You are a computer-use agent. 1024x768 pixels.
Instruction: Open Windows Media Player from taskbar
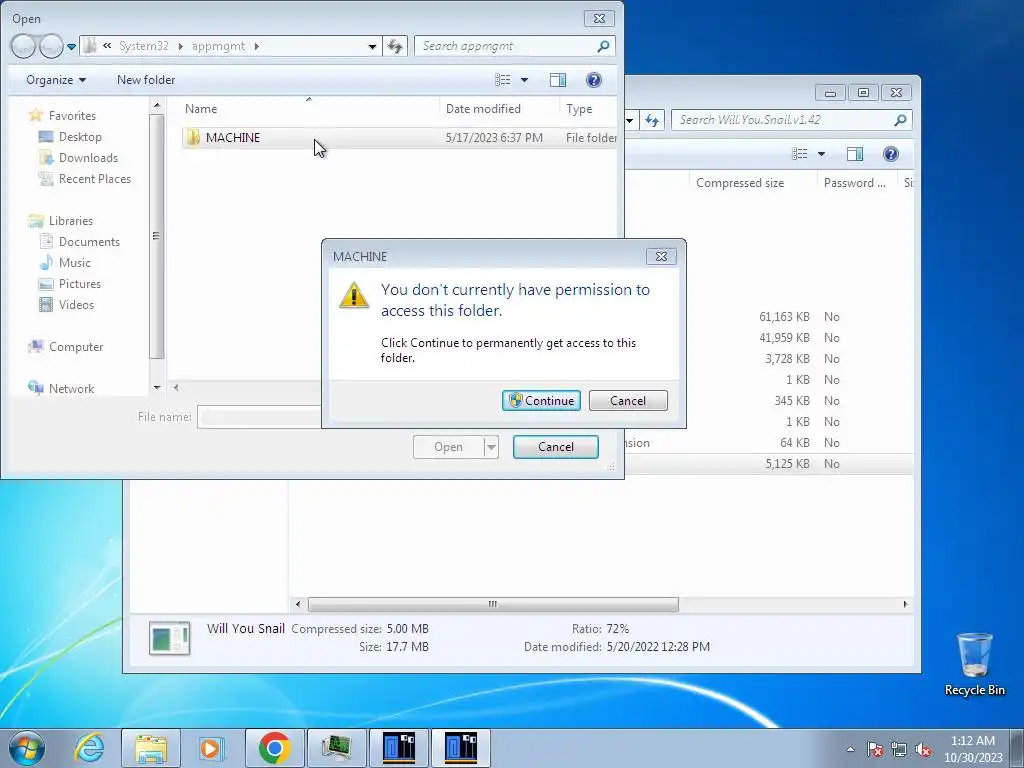(211, 748)
